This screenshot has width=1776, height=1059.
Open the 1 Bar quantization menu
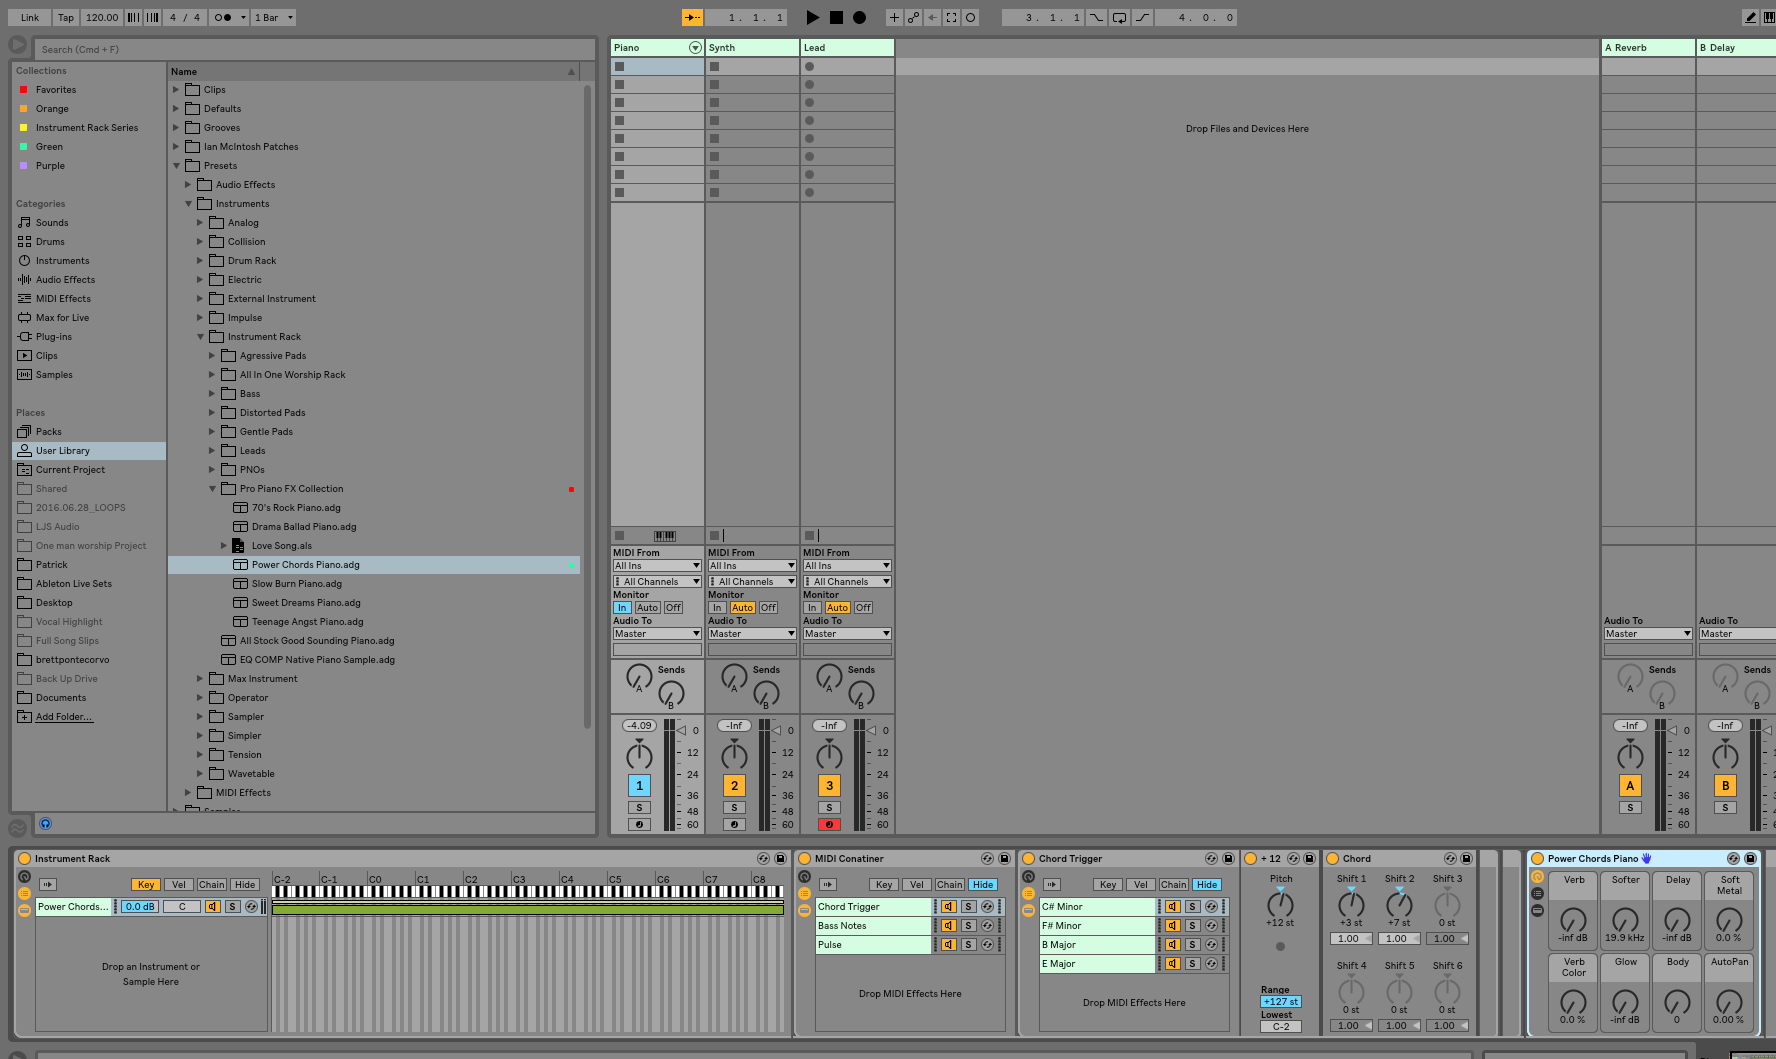tap(274, 17)
